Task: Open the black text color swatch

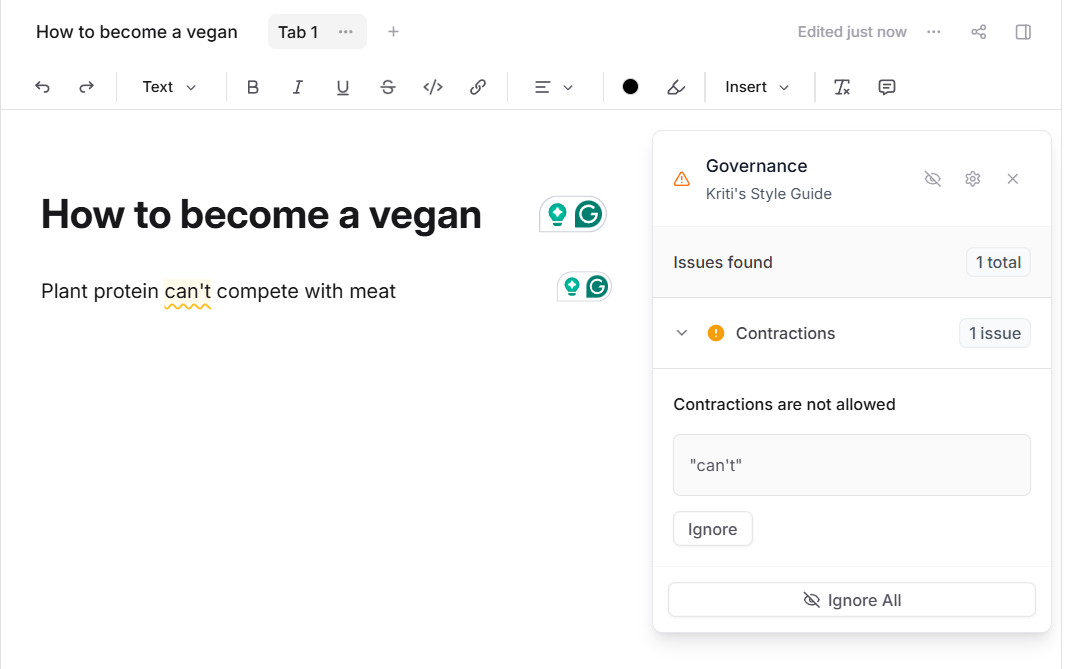Action: click(630, 87)
